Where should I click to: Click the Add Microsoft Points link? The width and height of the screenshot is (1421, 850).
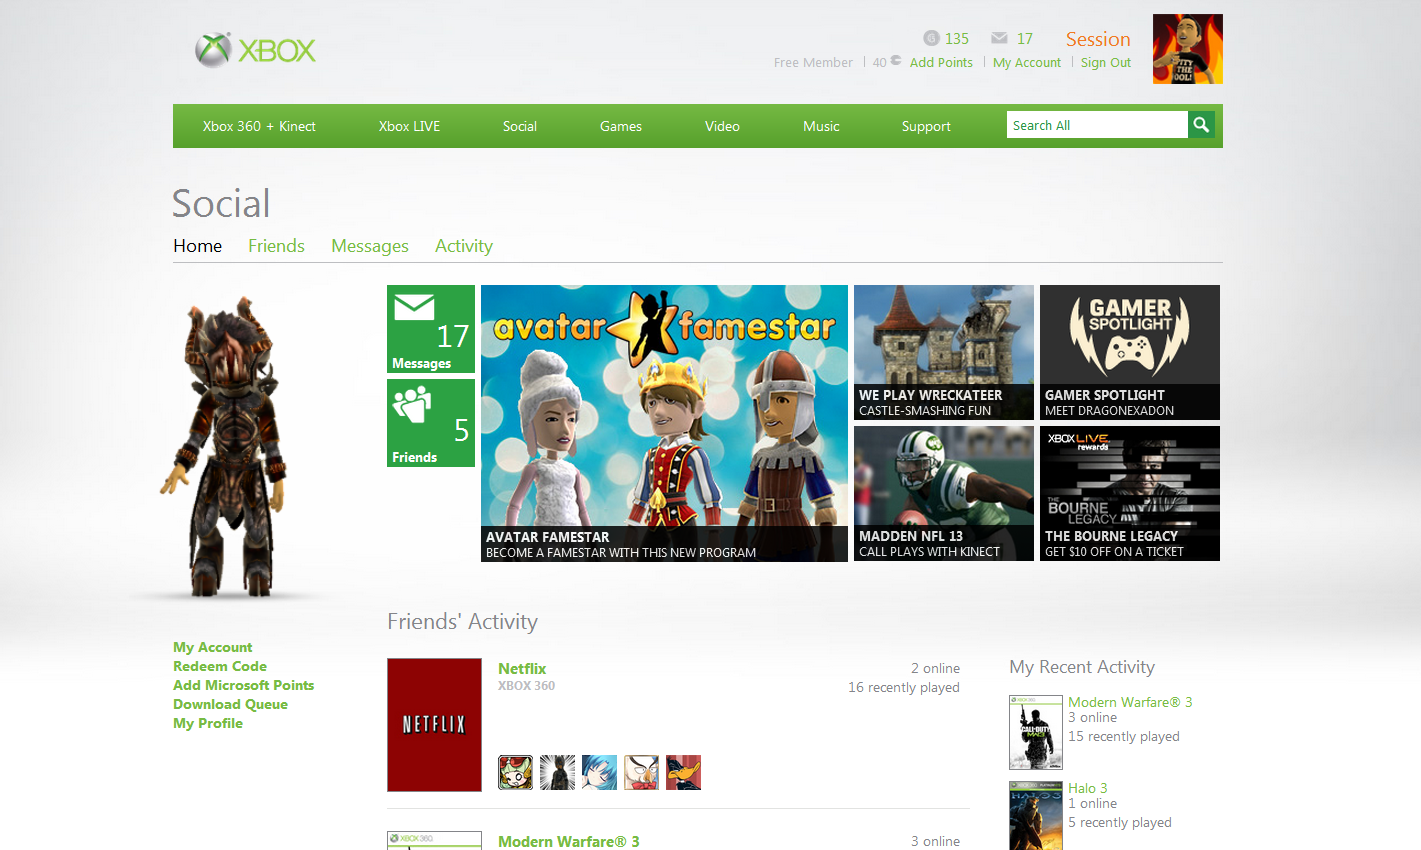(x=243, y=685)
